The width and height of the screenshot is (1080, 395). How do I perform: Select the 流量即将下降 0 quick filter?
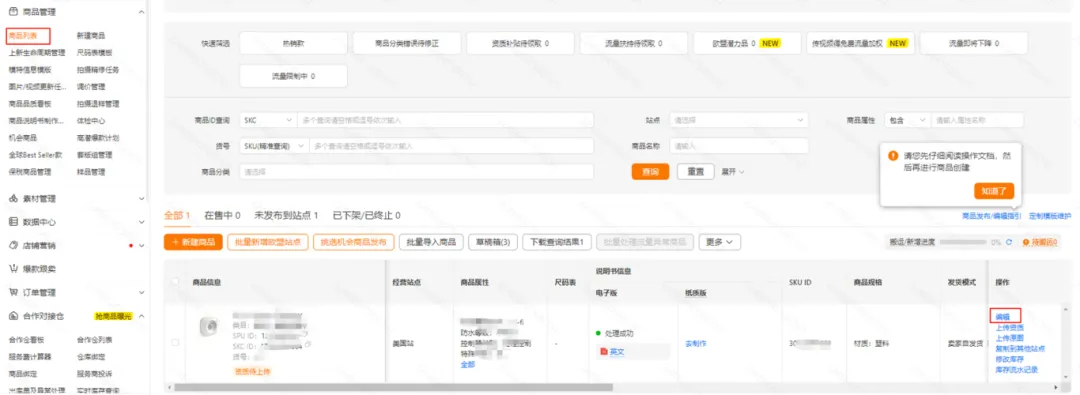(973, 43)
